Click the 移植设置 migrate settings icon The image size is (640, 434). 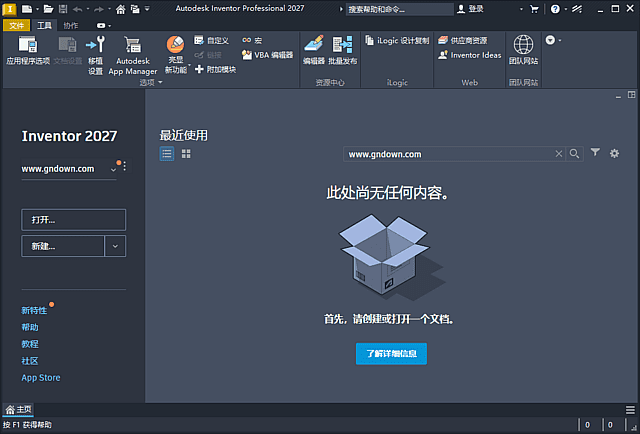point(95,54)
